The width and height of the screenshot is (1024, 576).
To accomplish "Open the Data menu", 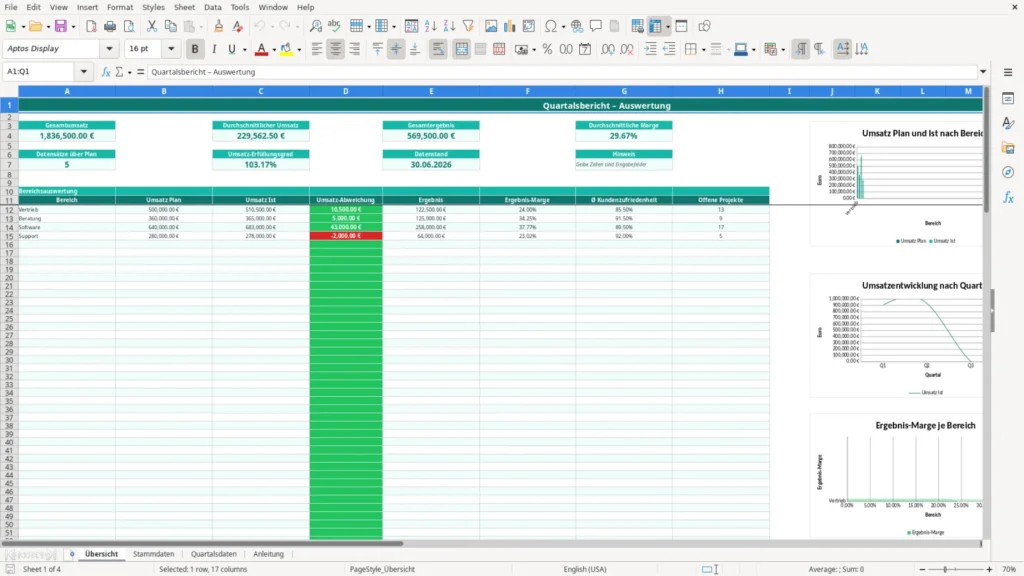I will pyautogui.click(x=212, y=7).
